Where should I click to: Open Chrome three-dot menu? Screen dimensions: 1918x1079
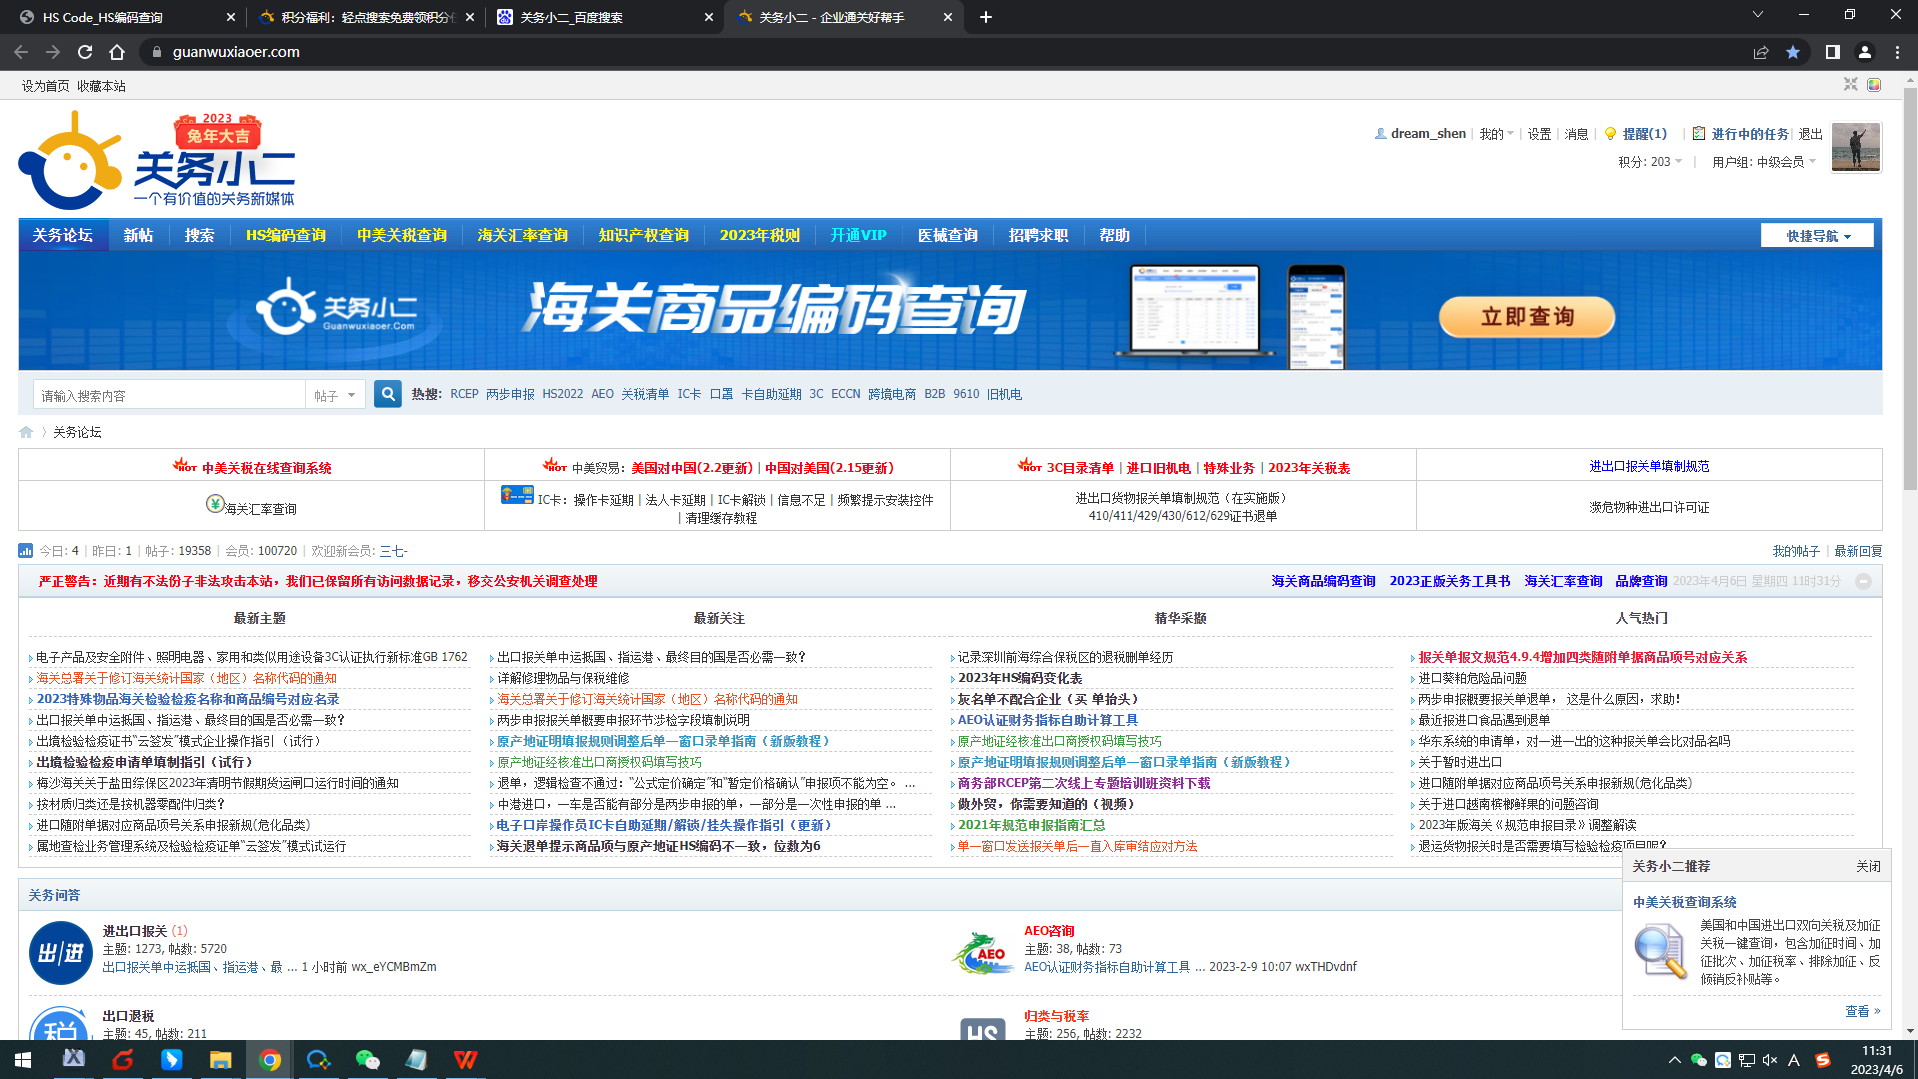point(1897,52)
